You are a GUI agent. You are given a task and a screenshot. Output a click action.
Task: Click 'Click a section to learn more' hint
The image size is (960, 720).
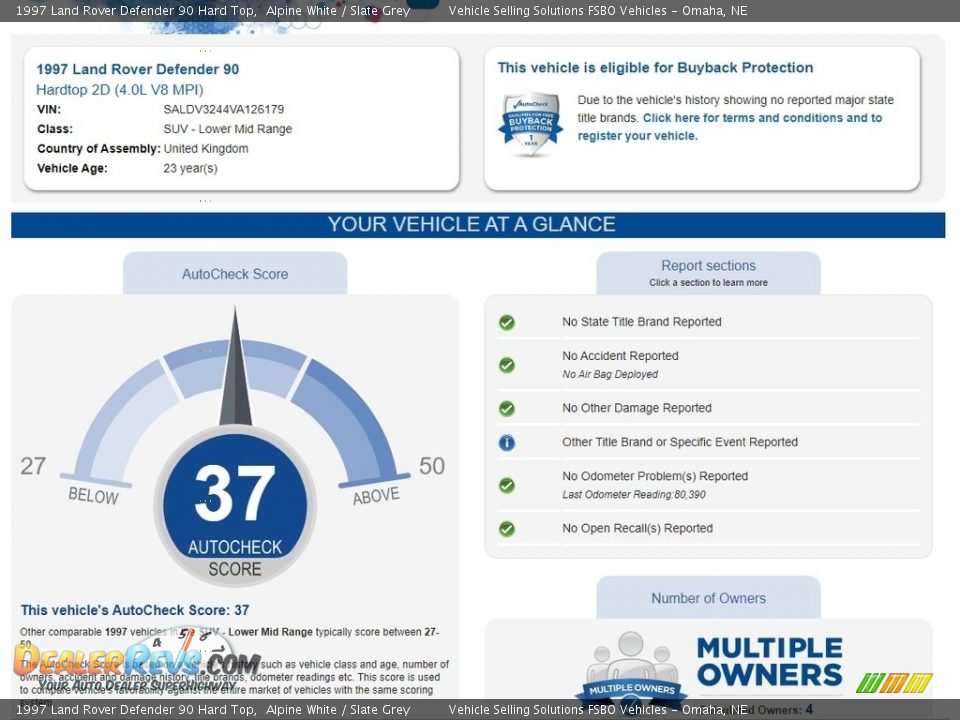(708, 283)
